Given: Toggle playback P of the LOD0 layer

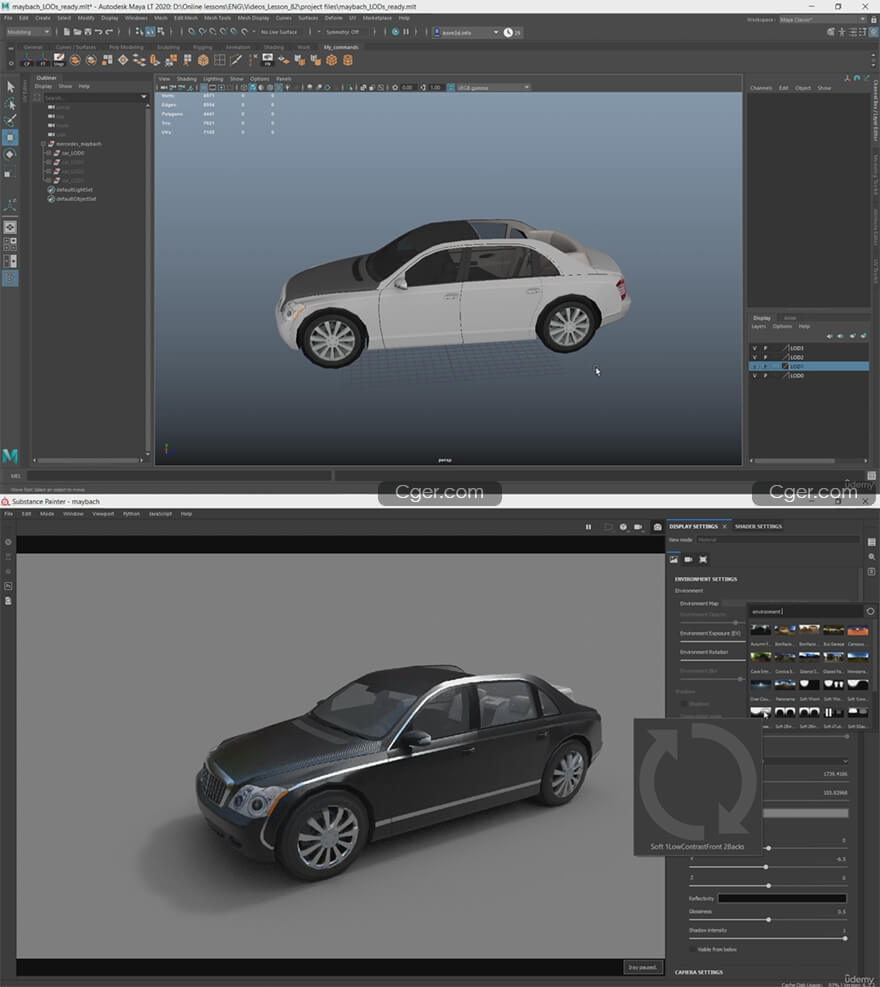Looking at the screenshot, I should (765, 376).
